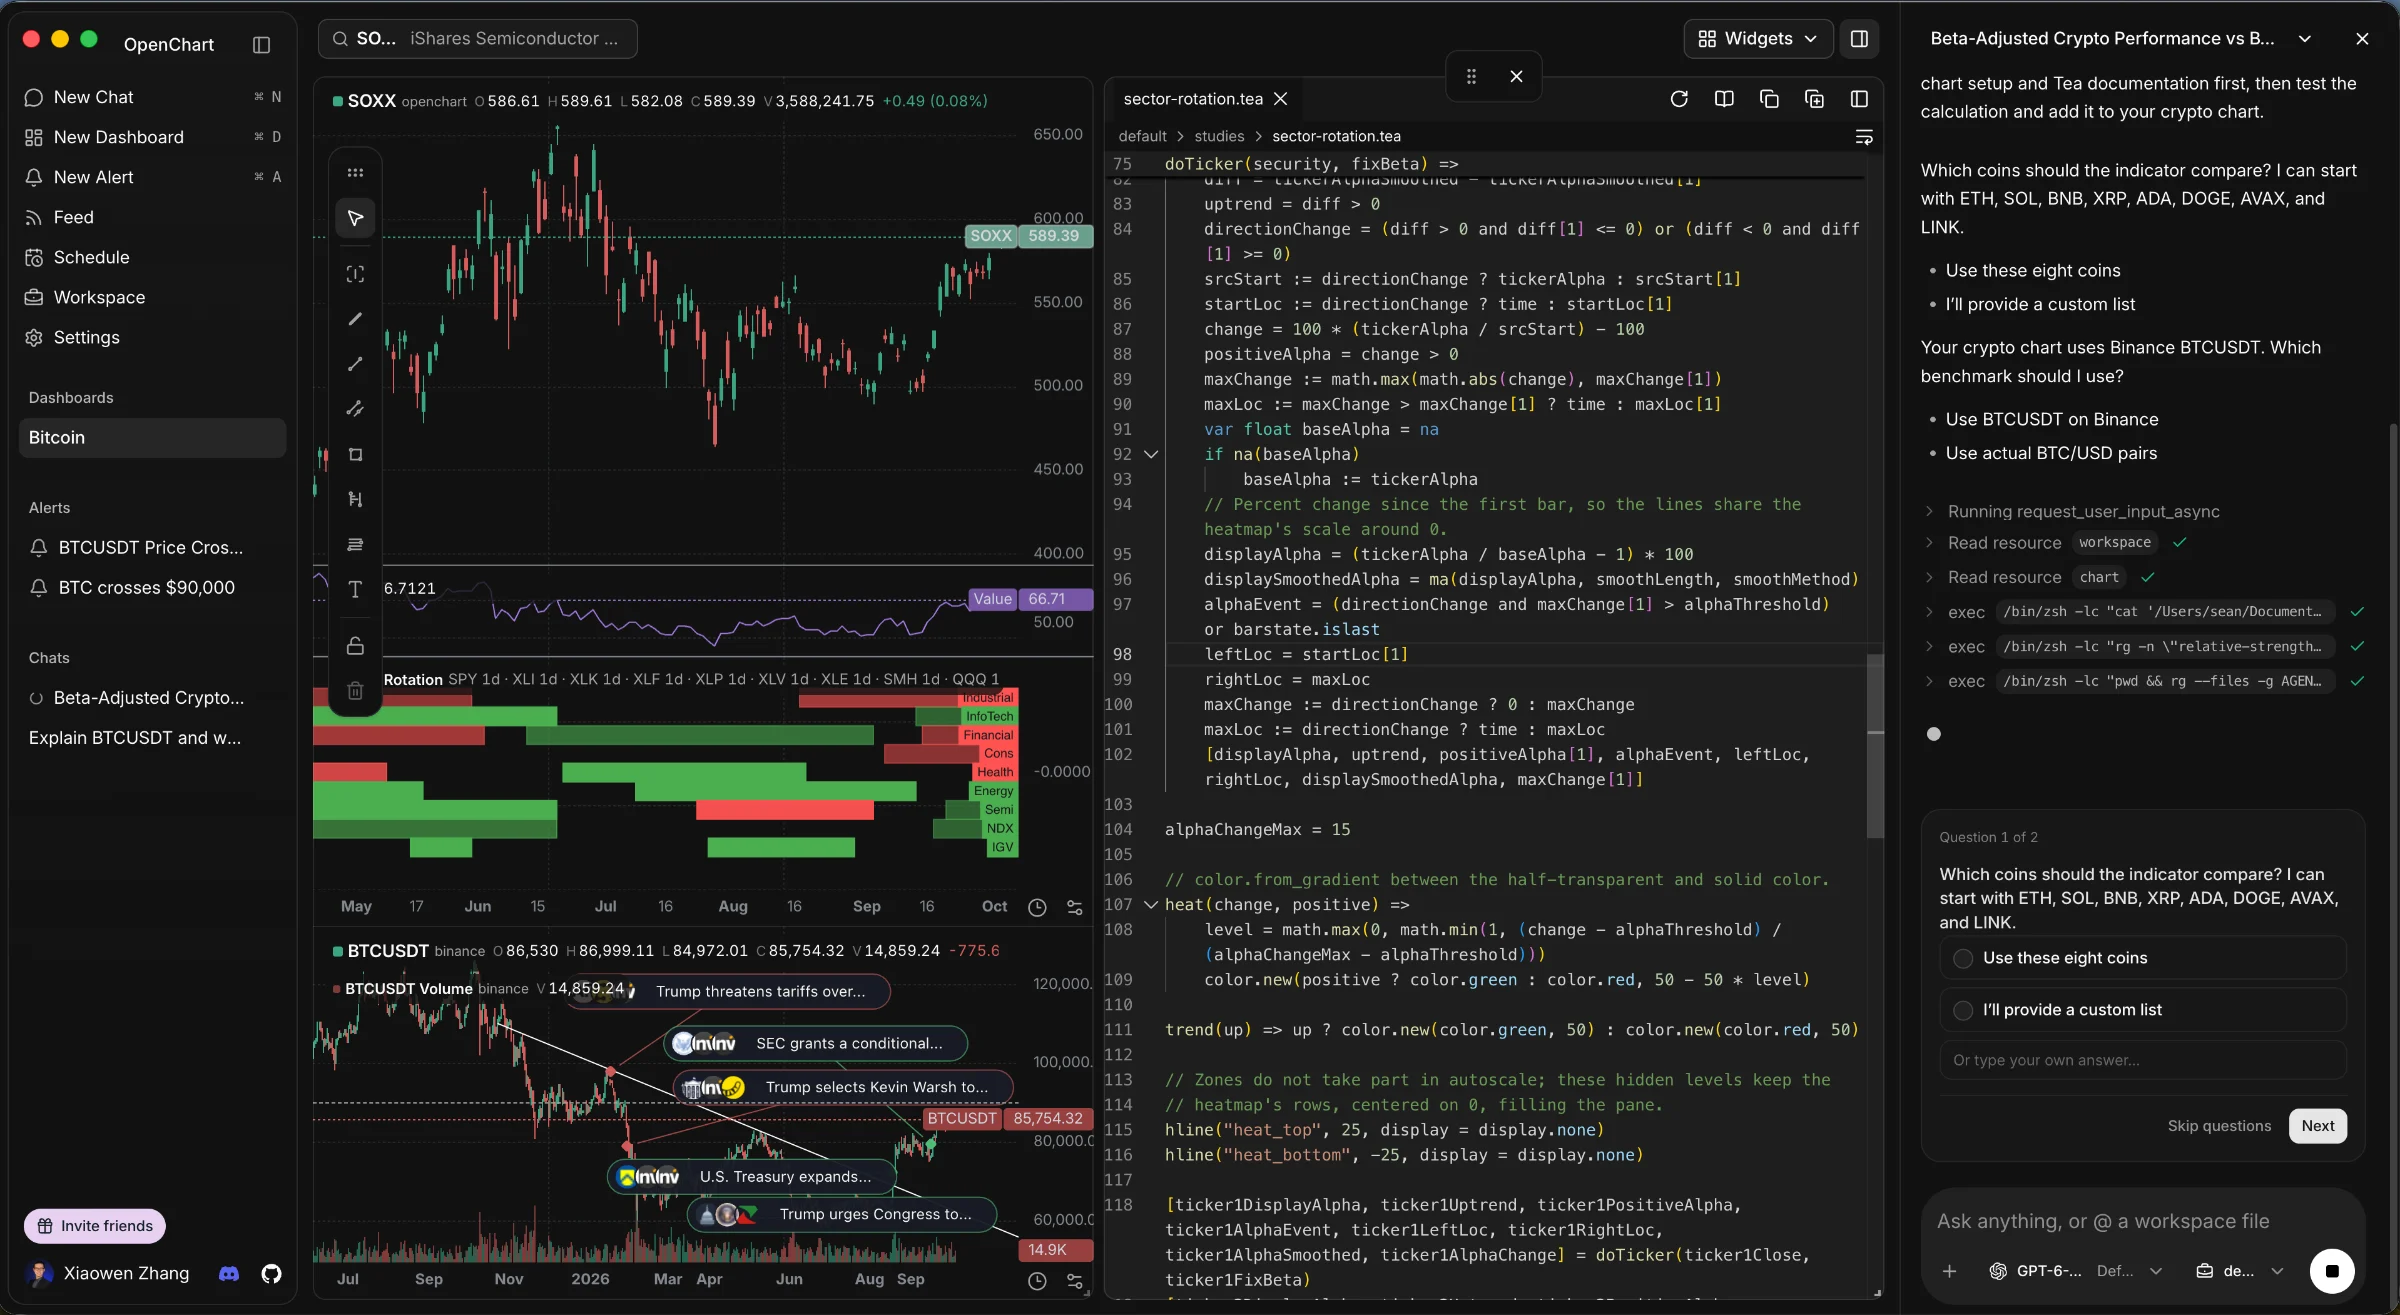Click the Next button in question card
The height and width of the screenshot is (1315, 2400).
pyautogui.click(x=2317, y=1126)
